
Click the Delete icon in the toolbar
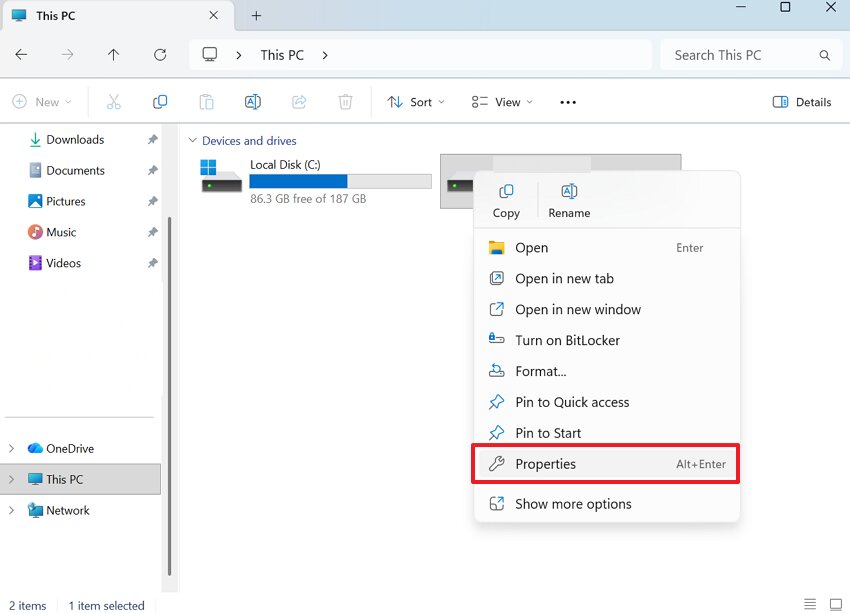click(x=345, y=101)
